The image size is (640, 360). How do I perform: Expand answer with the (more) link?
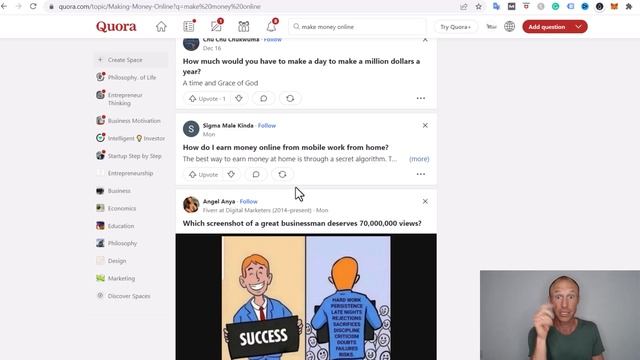click(x=419, y=159)
